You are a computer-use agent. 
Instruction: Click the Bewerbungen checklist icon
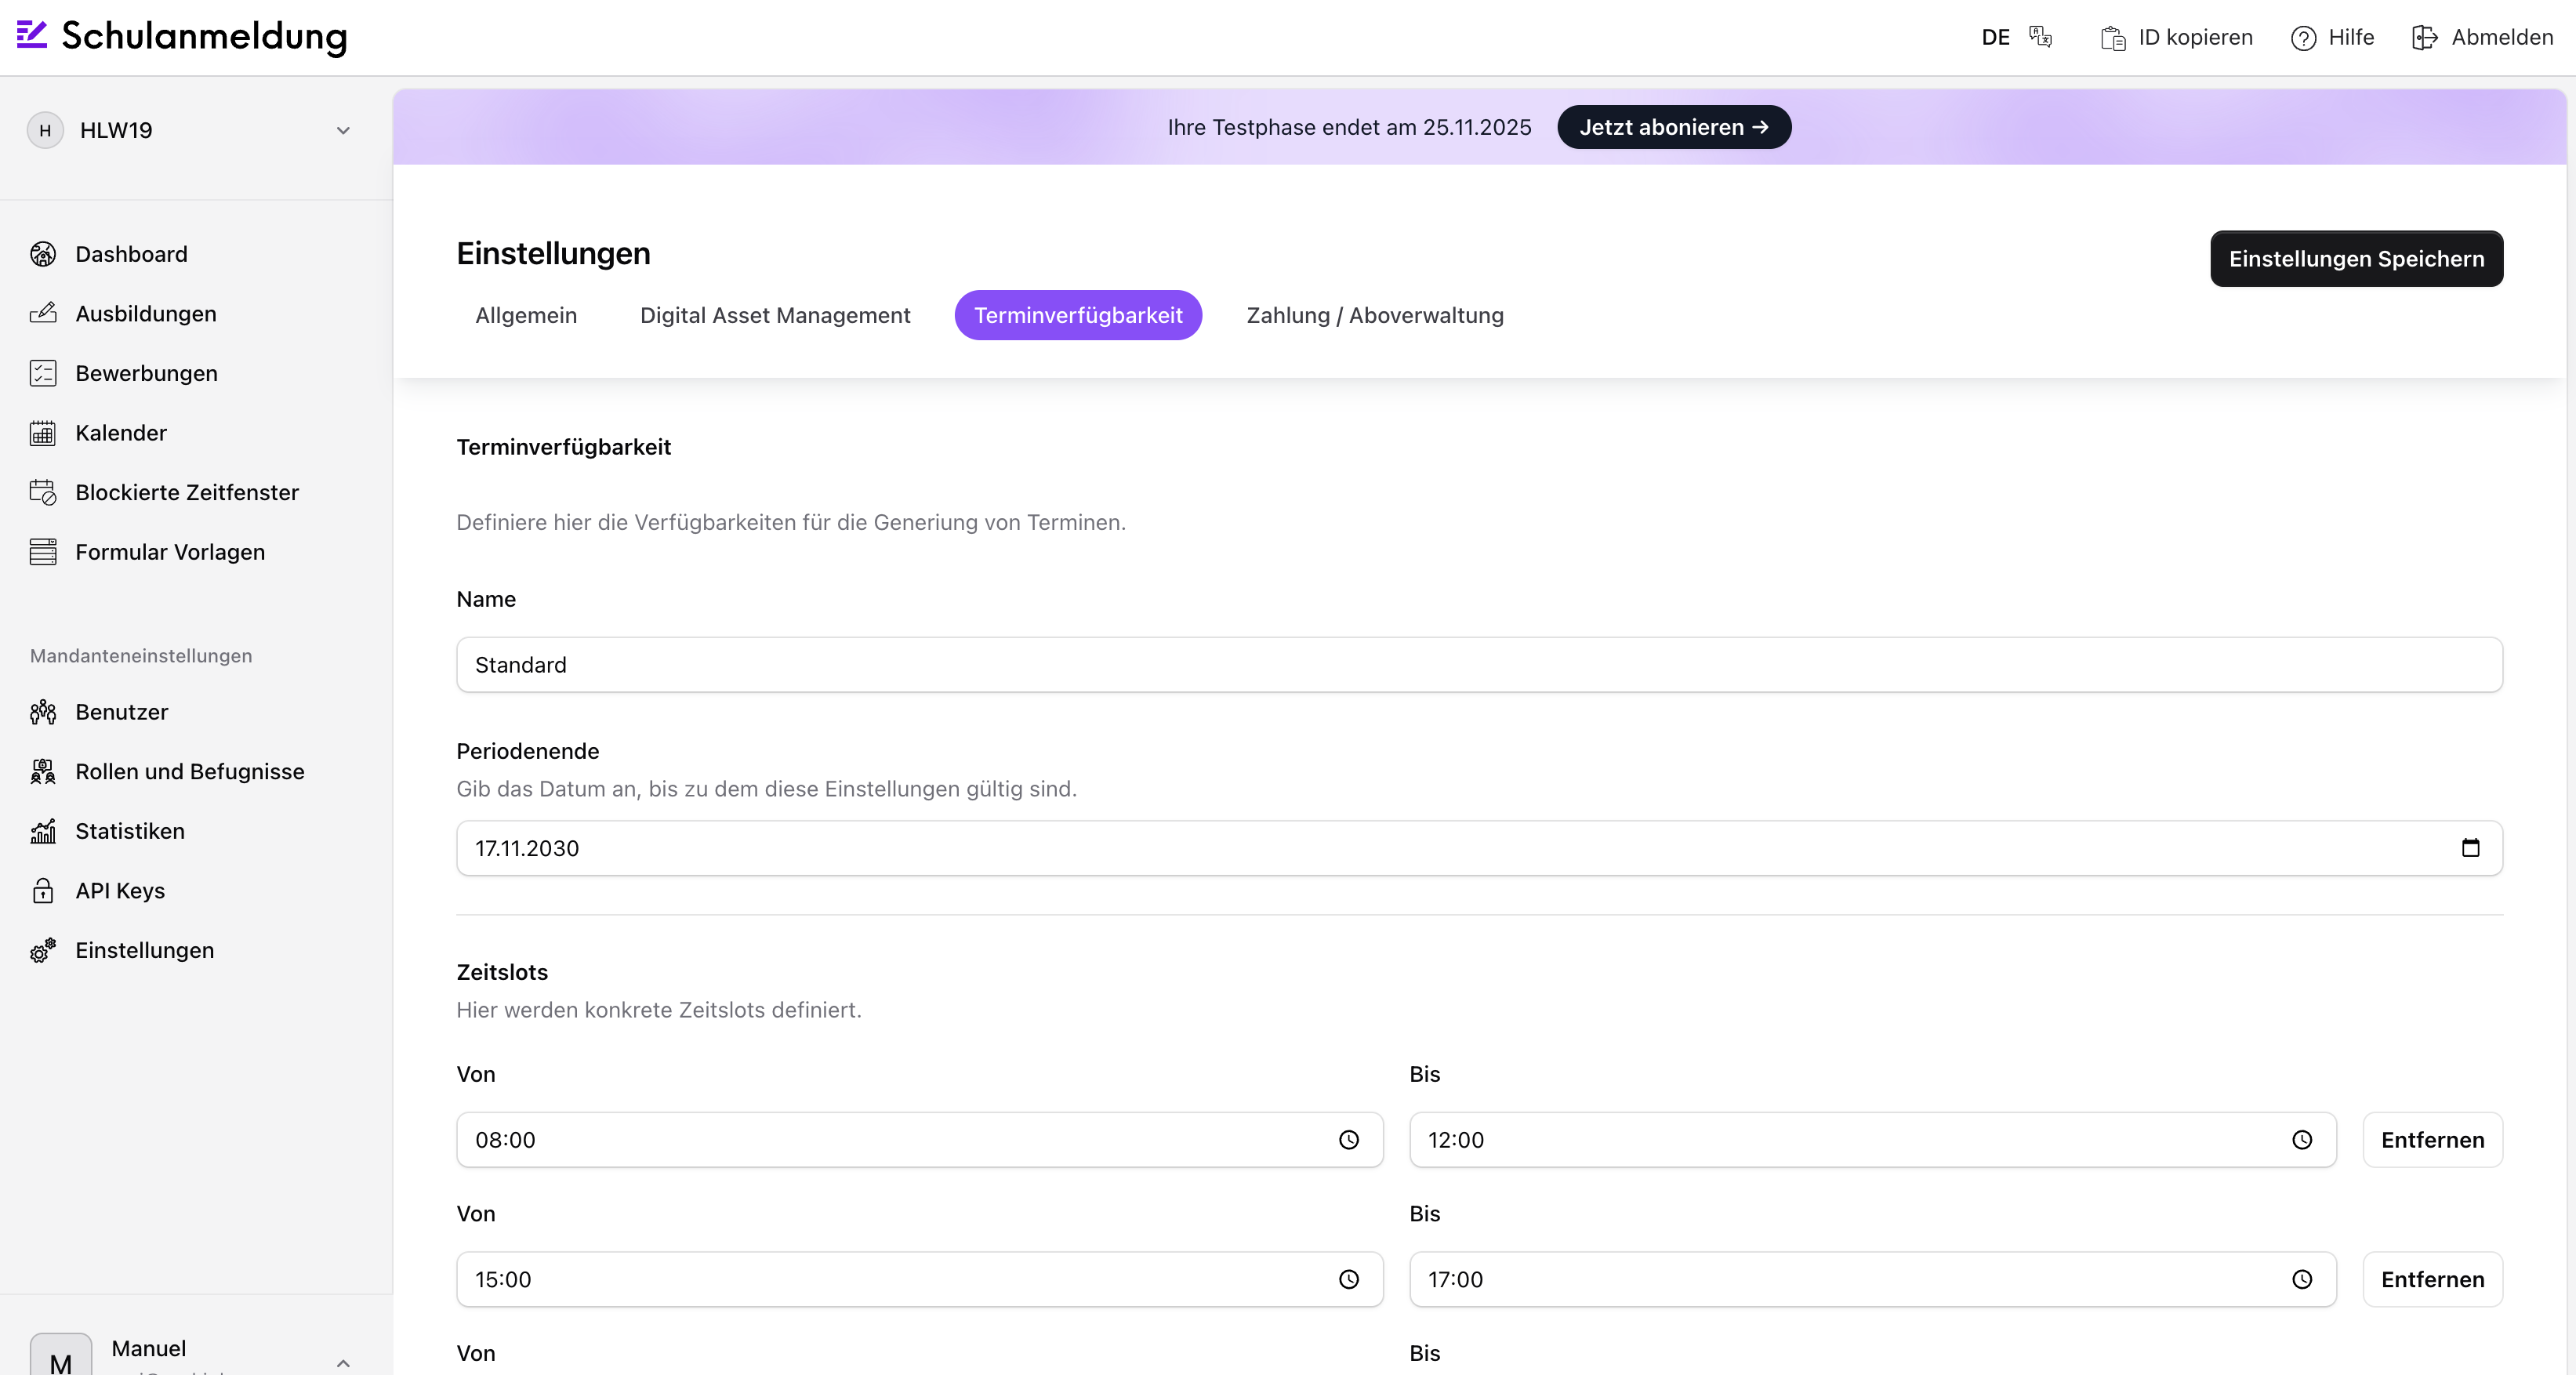(42, 373)
